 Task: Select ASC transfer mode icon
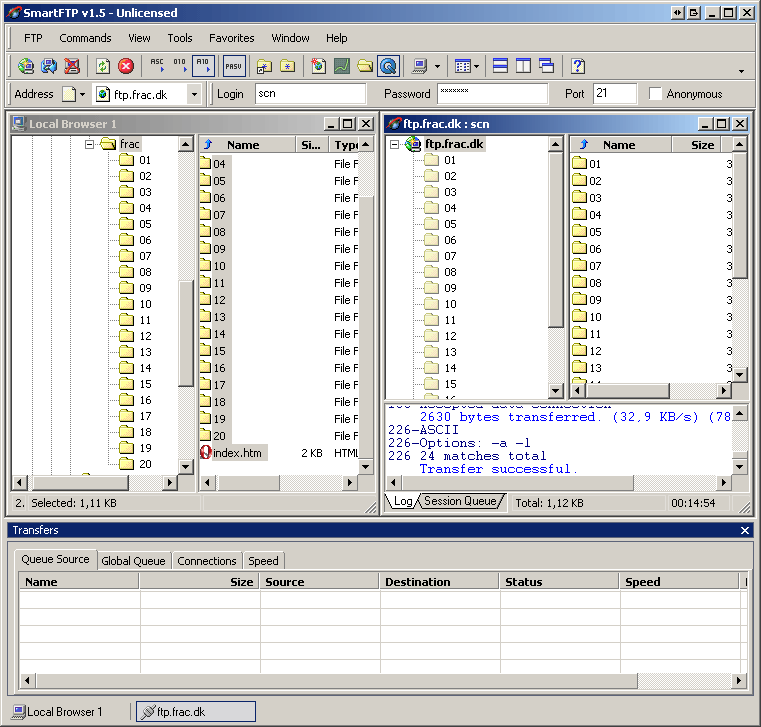pyautogui.click(x=157, y=66)
